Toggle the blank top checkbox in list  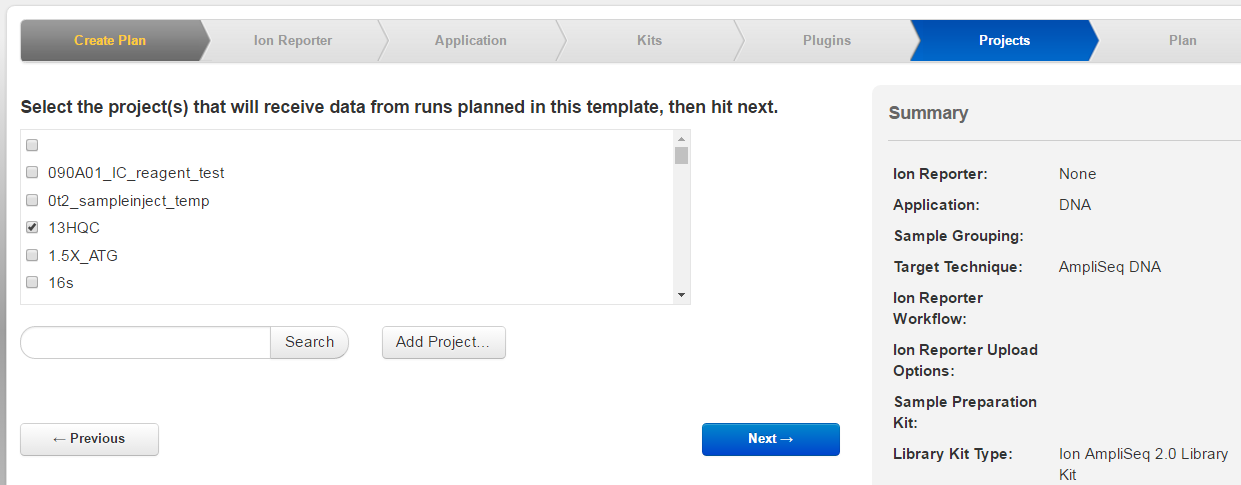32,145
